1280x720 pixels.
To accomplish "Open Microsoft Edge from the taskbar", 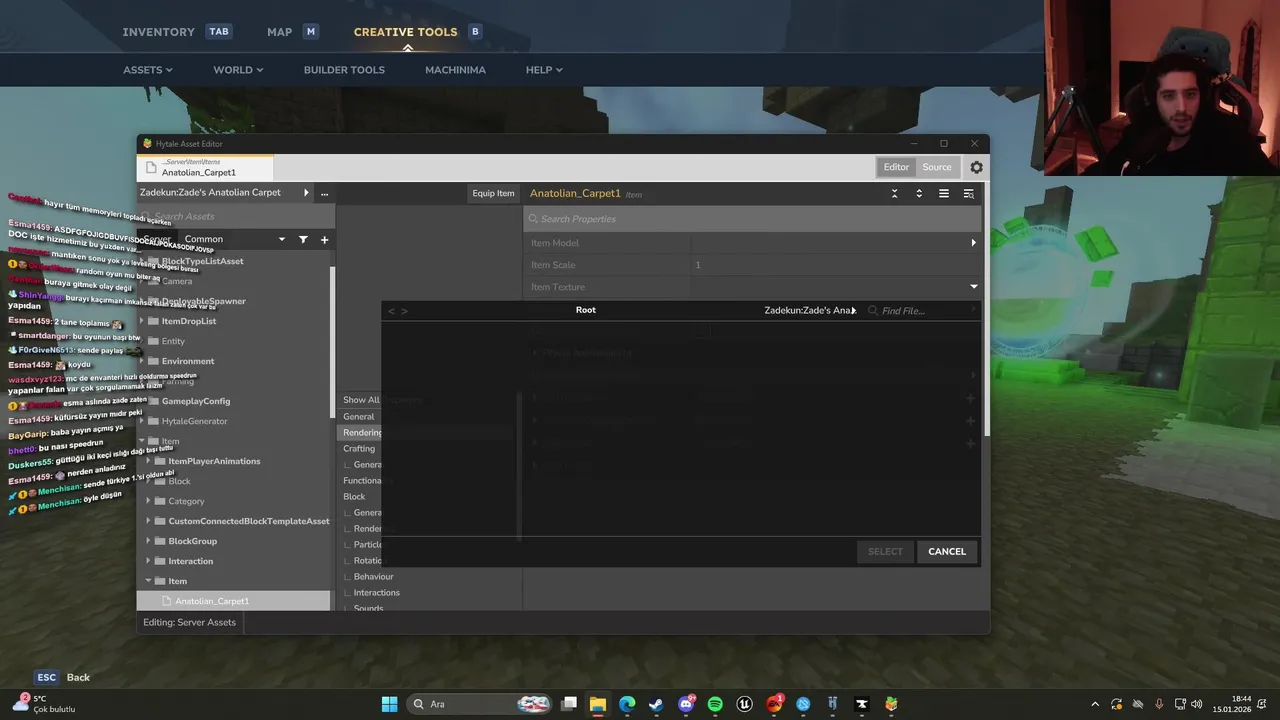I will 627,704.
